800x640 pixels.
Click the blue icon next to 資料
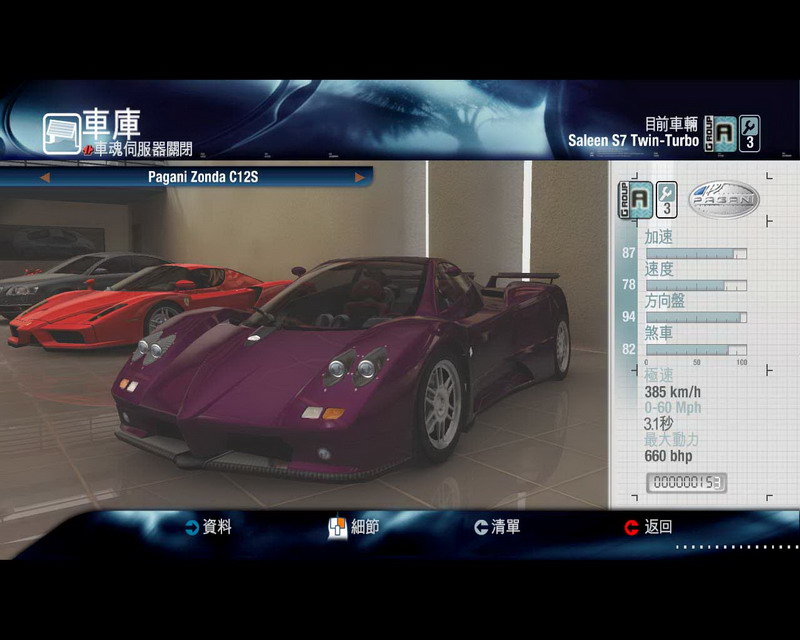pos(191,527)
